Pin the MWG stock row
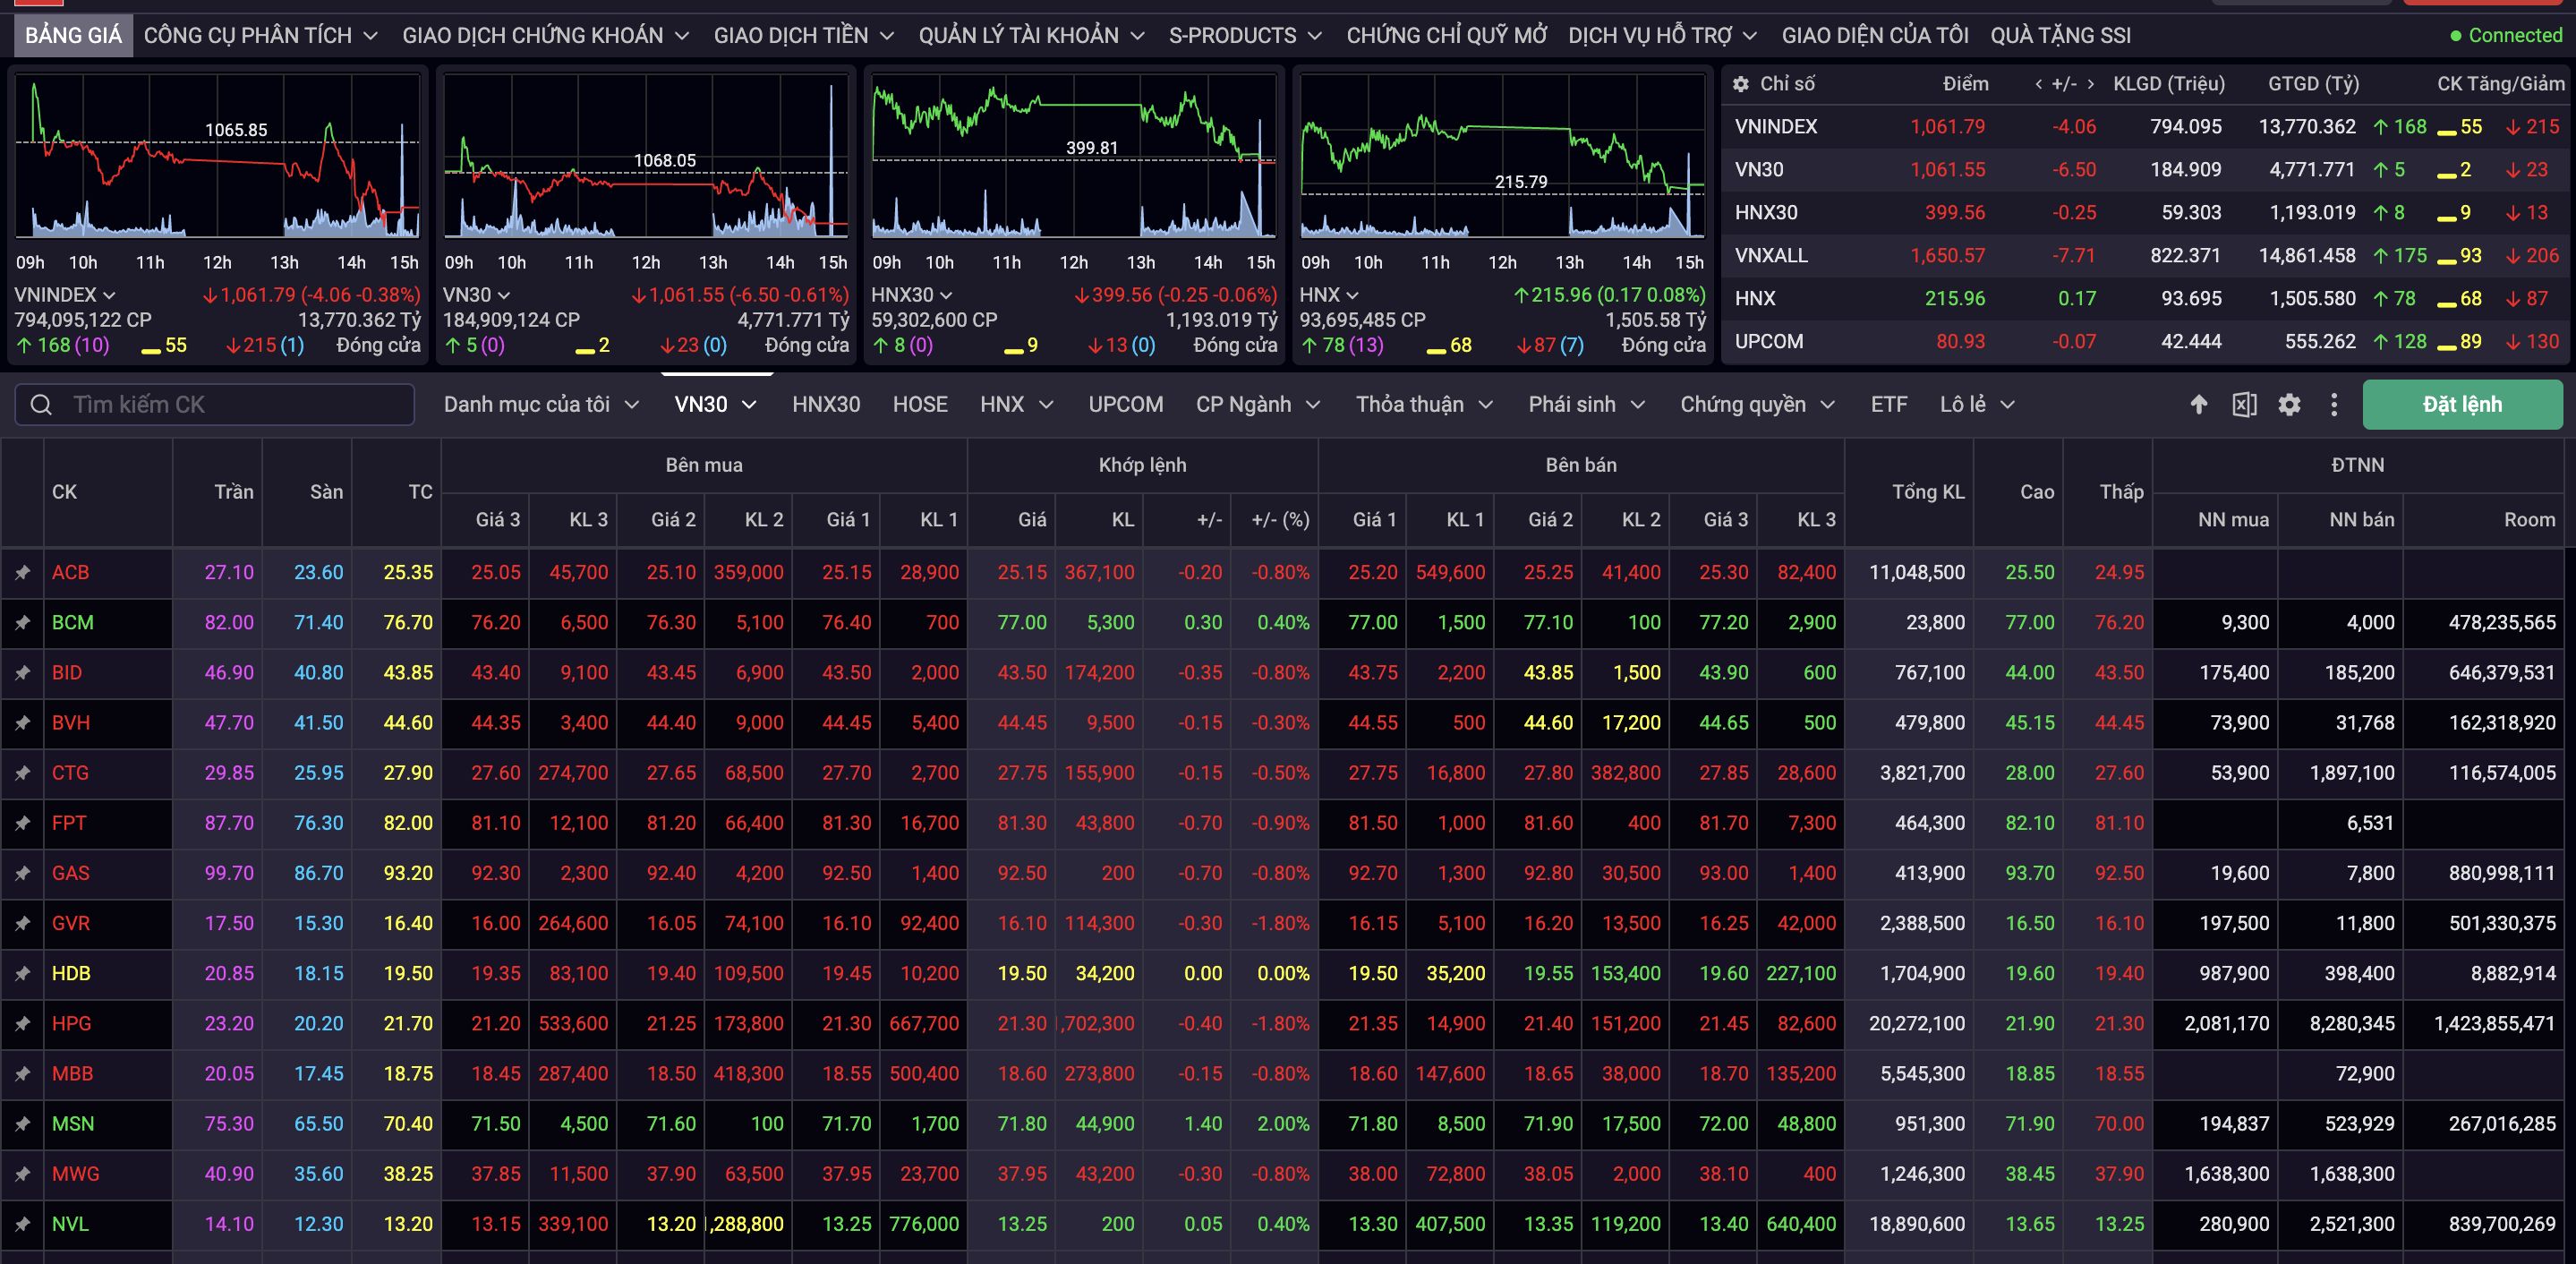The image size is (2576, 1264). [x=22, y=1173]
